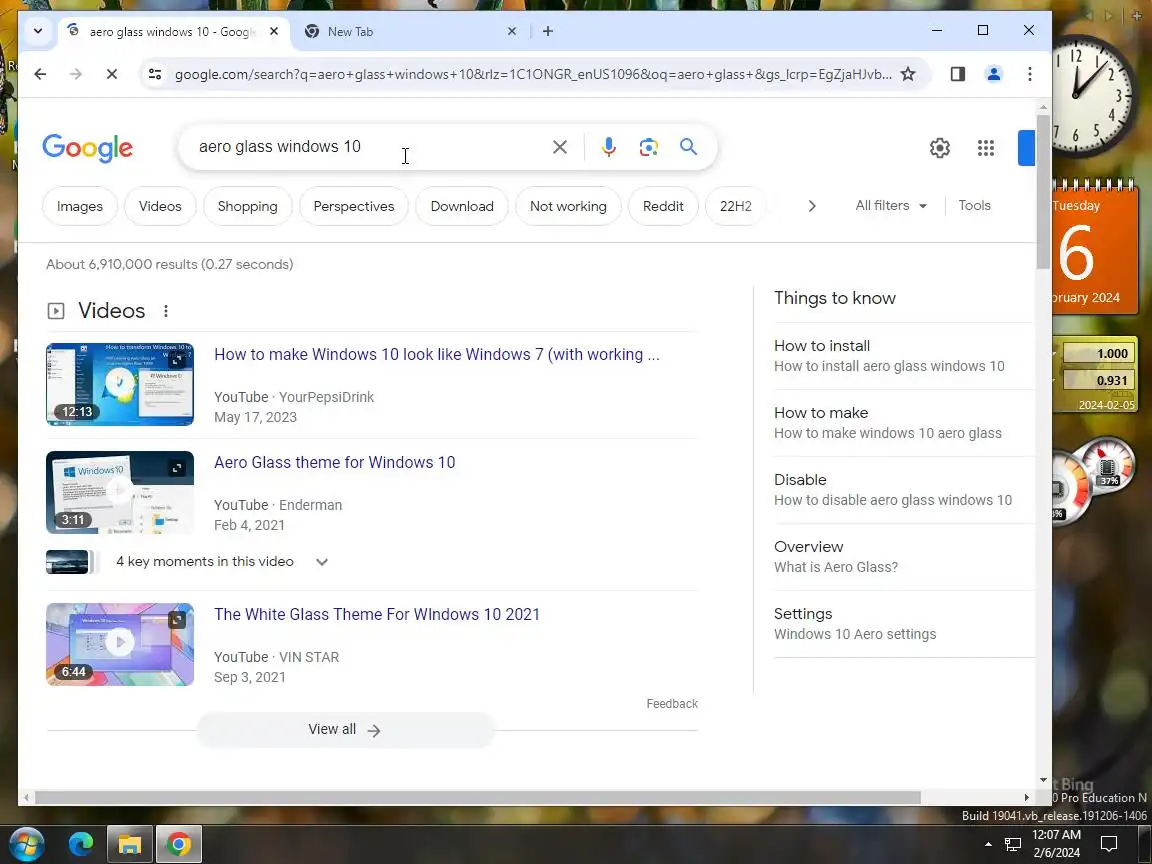Click View all videos button
Image resolution: width=1152 pixels, height=864 pixels.
345,730
